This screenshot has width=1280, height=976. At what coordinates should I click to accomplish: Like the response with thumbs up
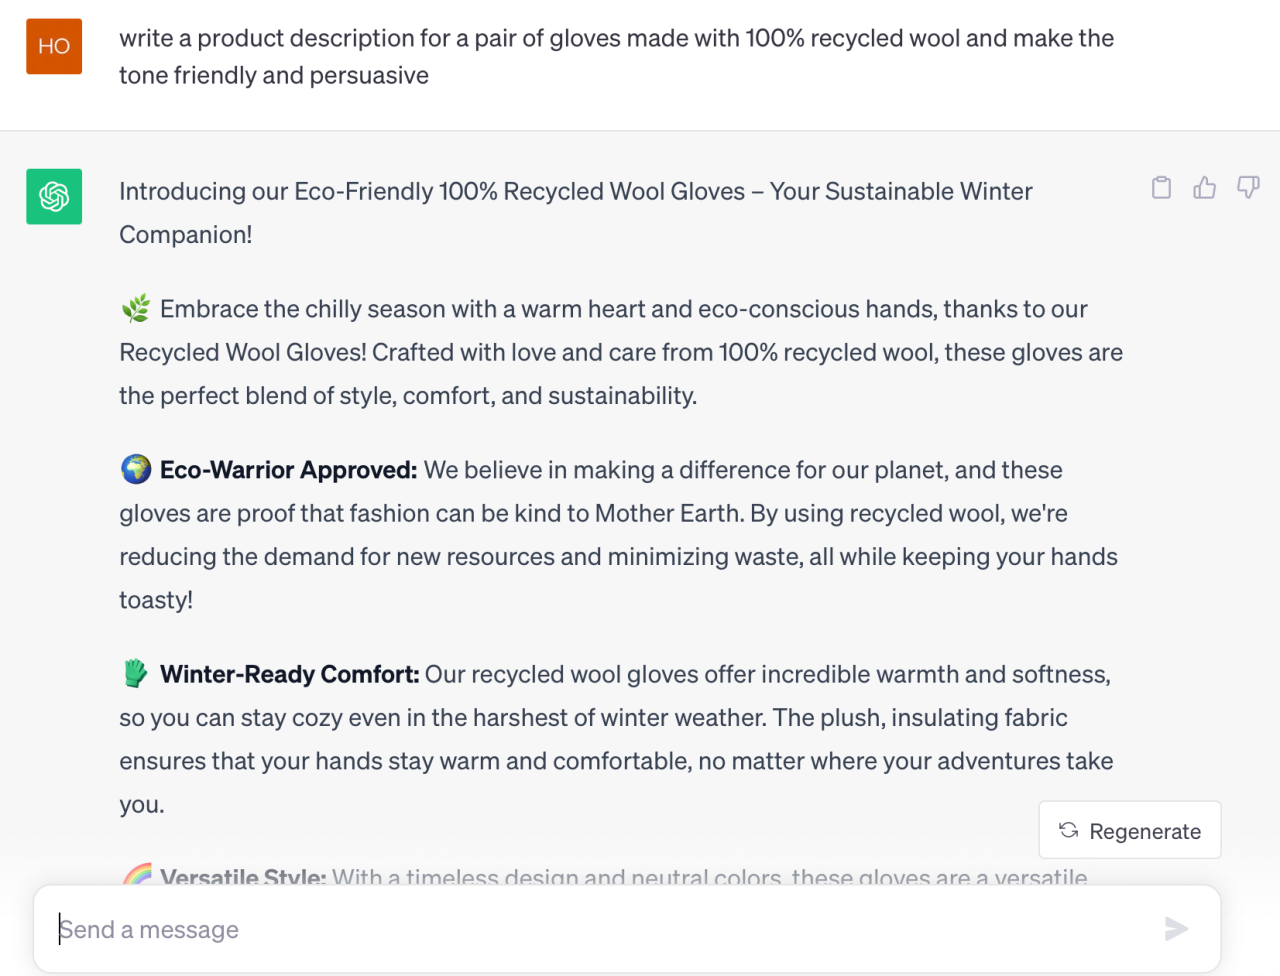[x=1204, y=188]
